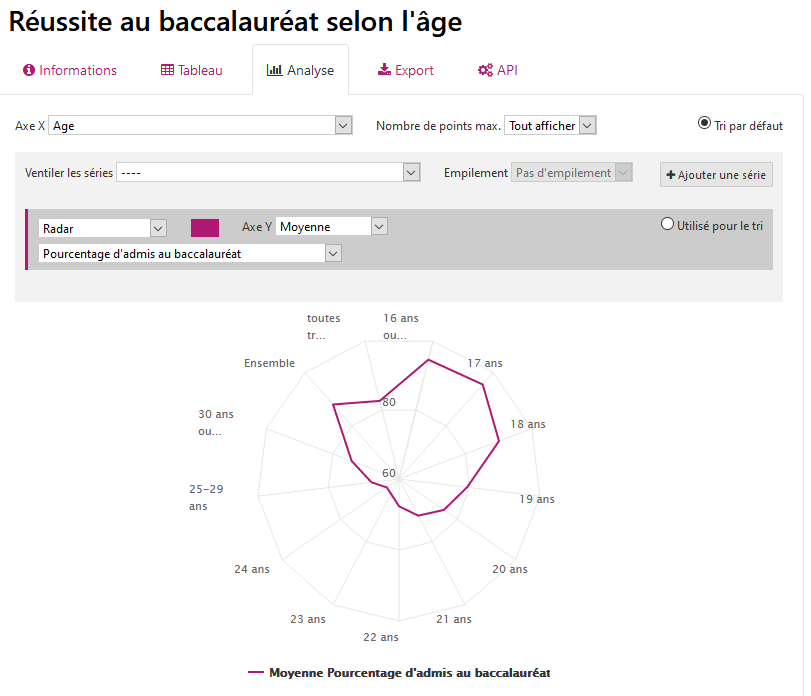Switch to the Tableau tab
Viewport: 811px width, 696px height.
(x=192, y=71)
